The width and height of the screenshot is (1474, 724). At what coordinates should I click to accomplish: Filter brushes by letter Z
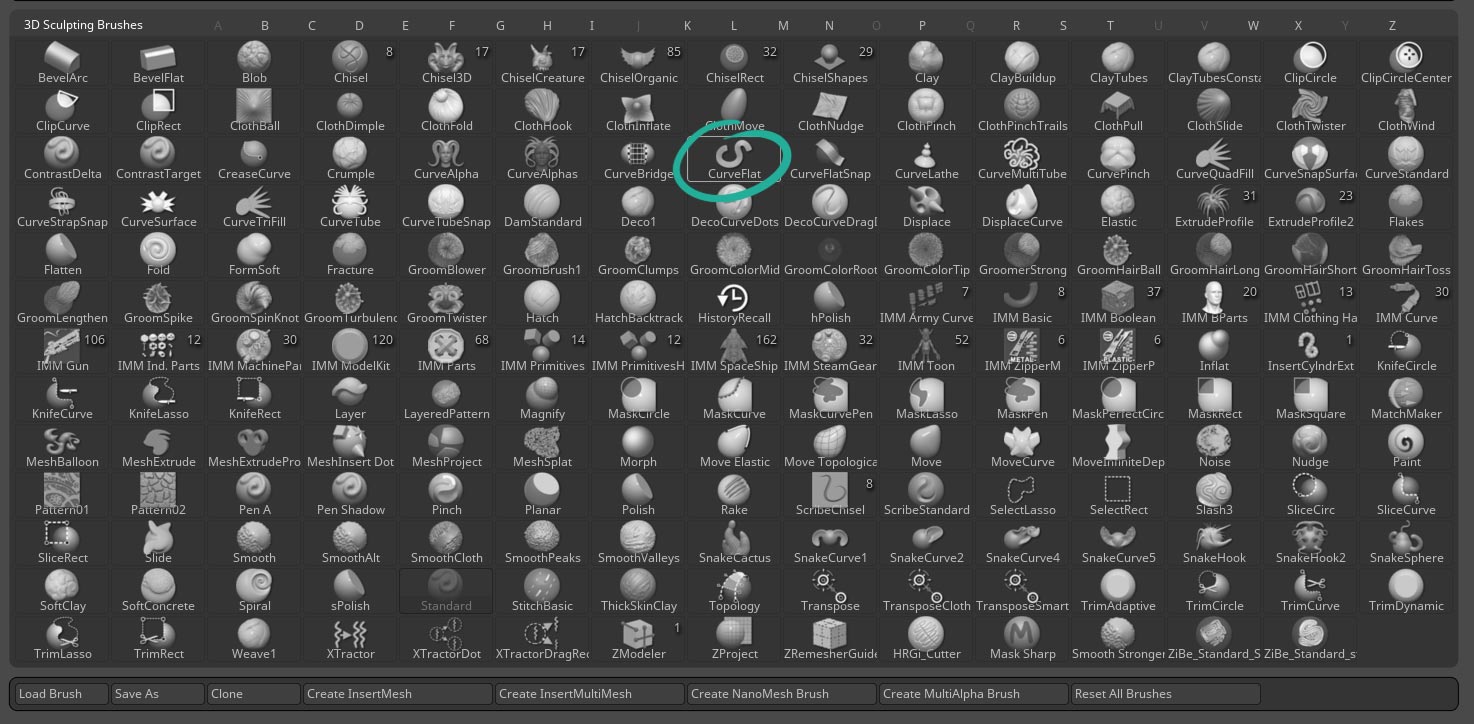click(x=1392, y=25)
